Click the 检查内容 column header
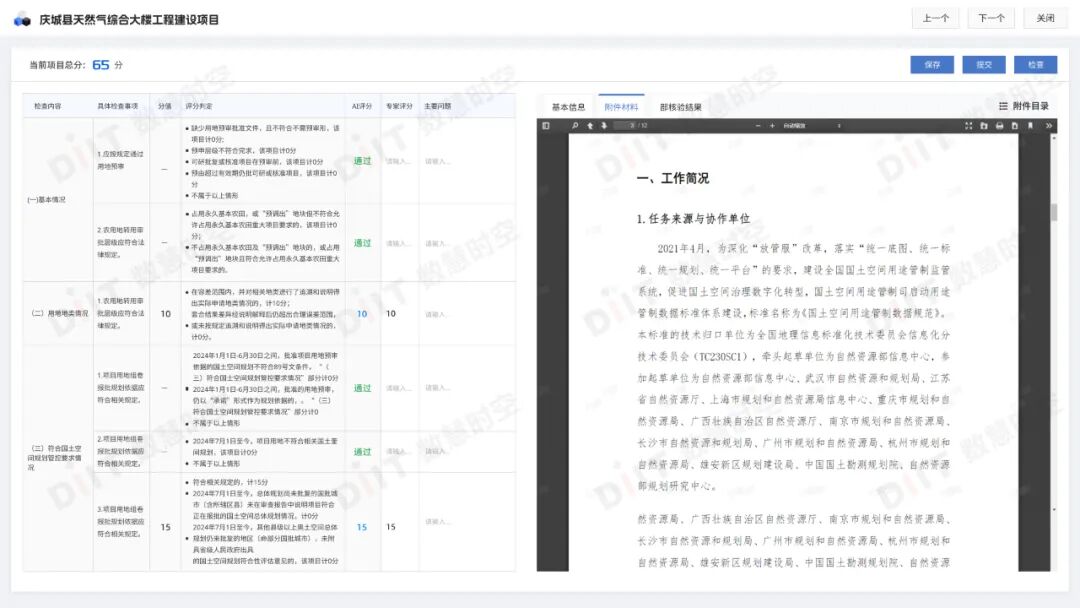This screenshot has width=1080, height=608. (x=48, y=106)
